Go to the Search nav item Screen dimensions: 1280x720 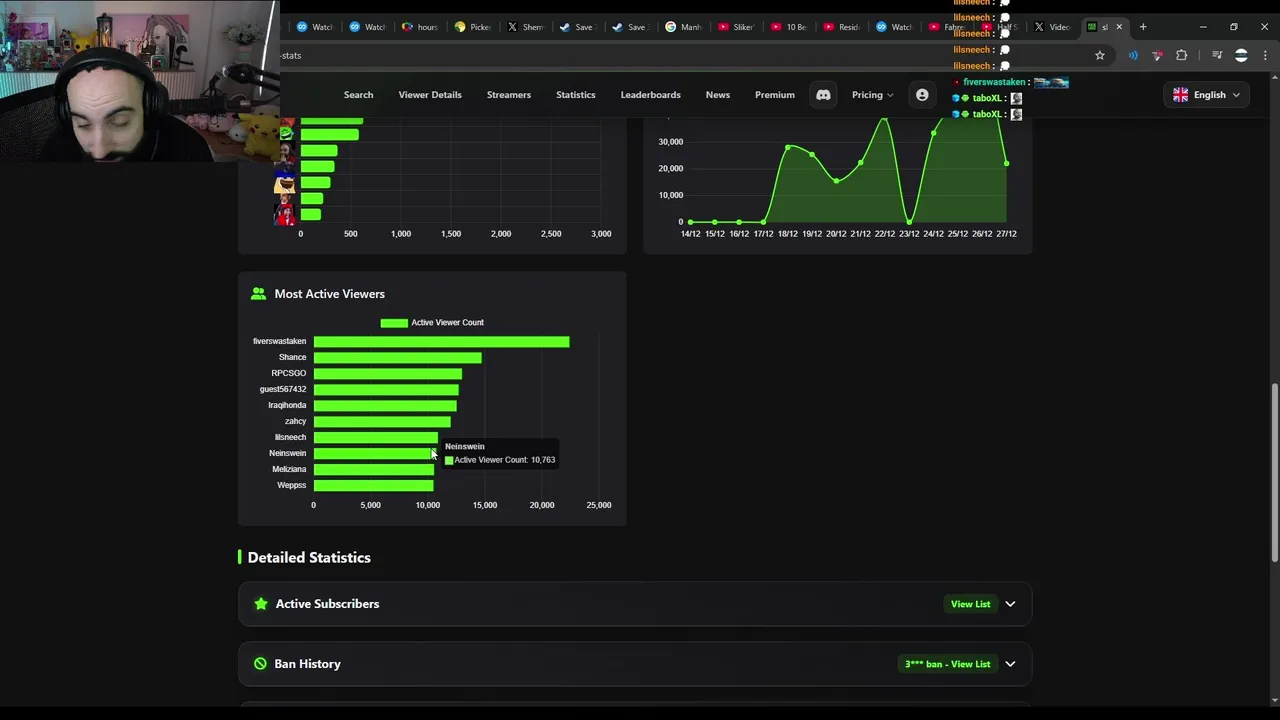[x=358, y=95]
